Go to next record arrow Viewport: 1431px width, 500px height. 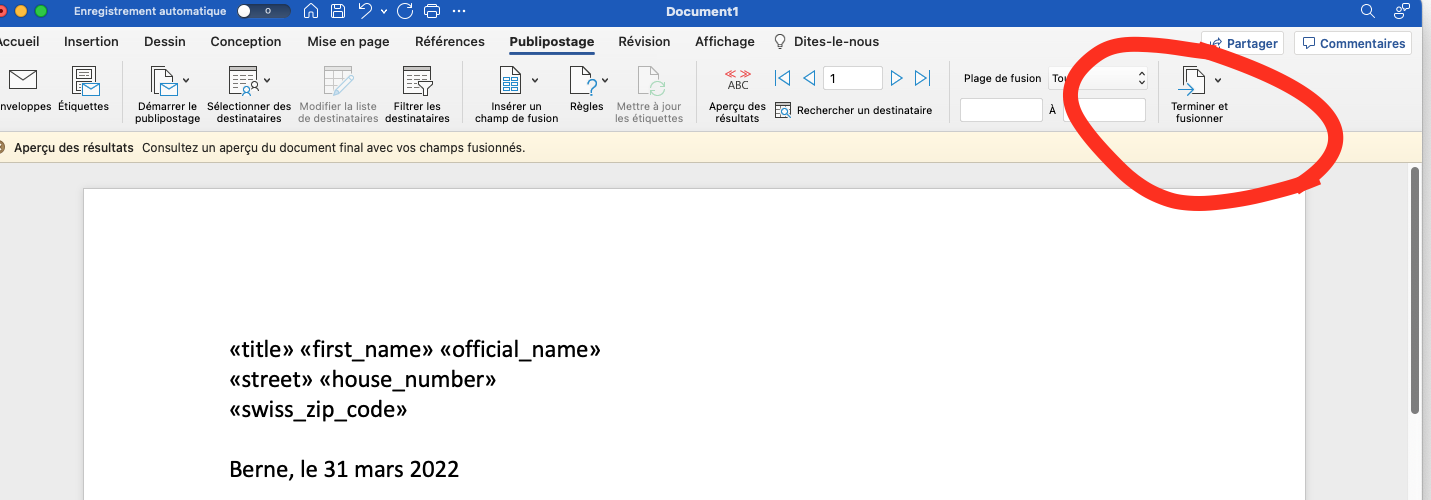pos(897,78)
